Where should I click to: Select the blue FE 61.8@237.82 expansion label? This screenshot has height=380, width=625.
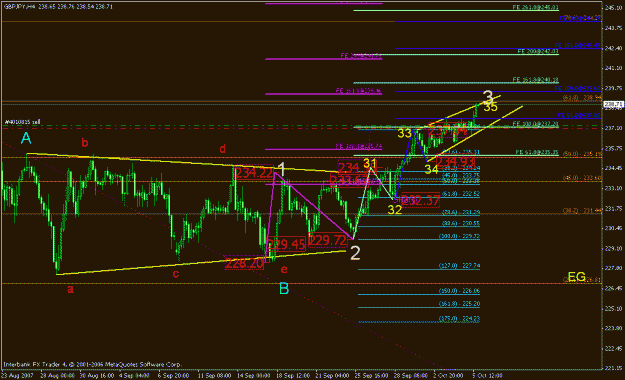pos(579,115)
